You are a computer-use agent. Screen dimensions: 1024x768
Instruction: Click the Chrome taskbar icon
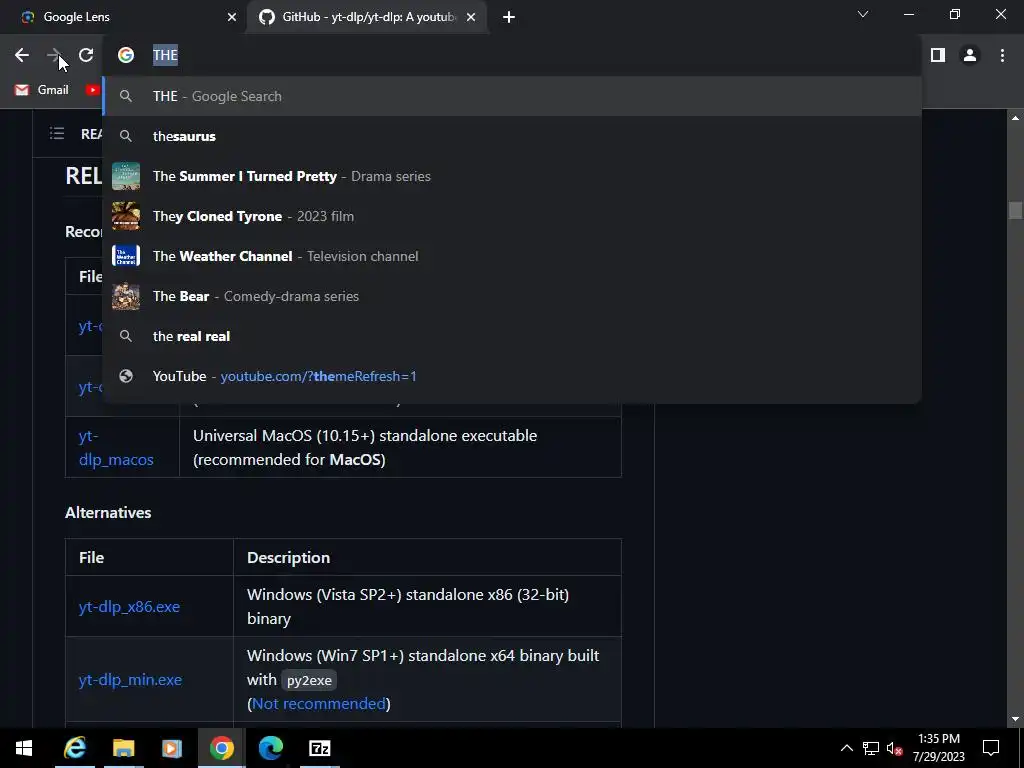221,748
